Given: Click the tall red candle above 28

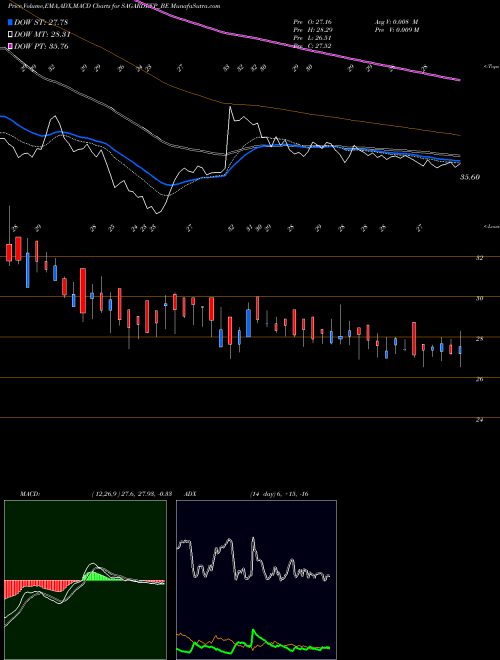Looking at the screenshot, I should coord(414,339).
